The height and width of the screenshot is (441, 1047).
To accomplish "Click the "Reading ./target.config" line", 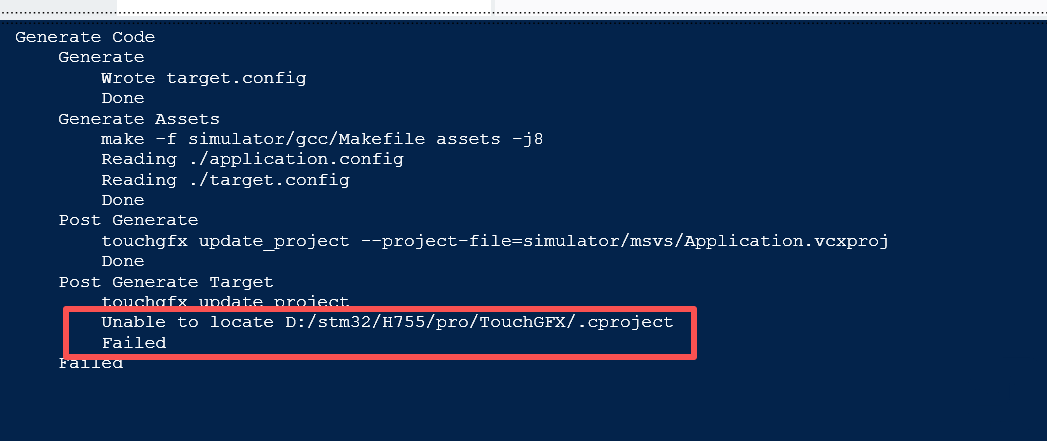I will [x=225, y=180].
